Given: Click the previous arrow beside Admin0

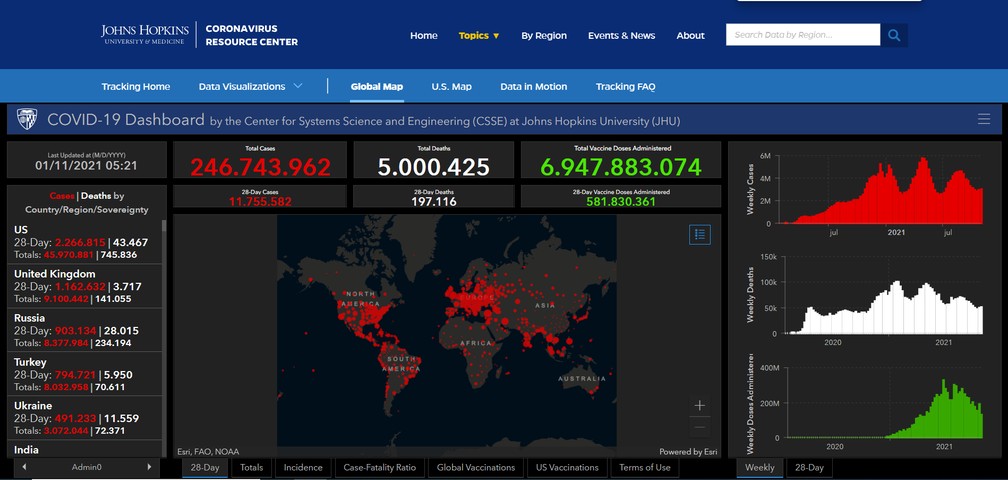Looking at the screenshot, I should coord(24,467).
